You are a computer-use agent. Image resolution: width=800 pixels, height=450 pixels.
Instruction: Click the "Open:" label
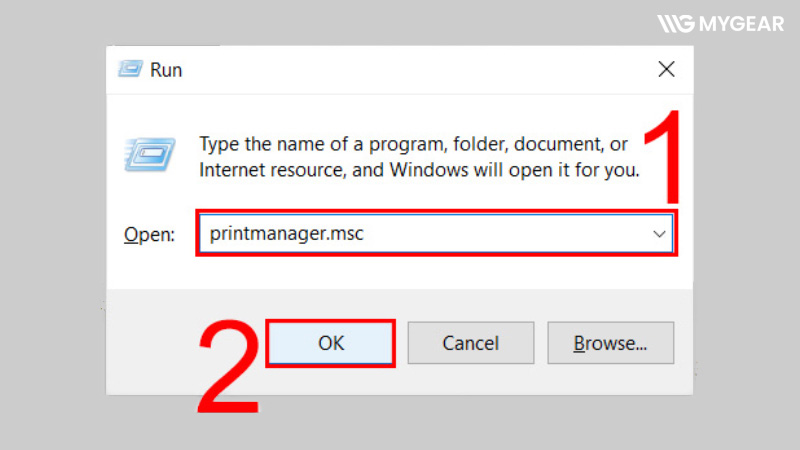point(149,235)
